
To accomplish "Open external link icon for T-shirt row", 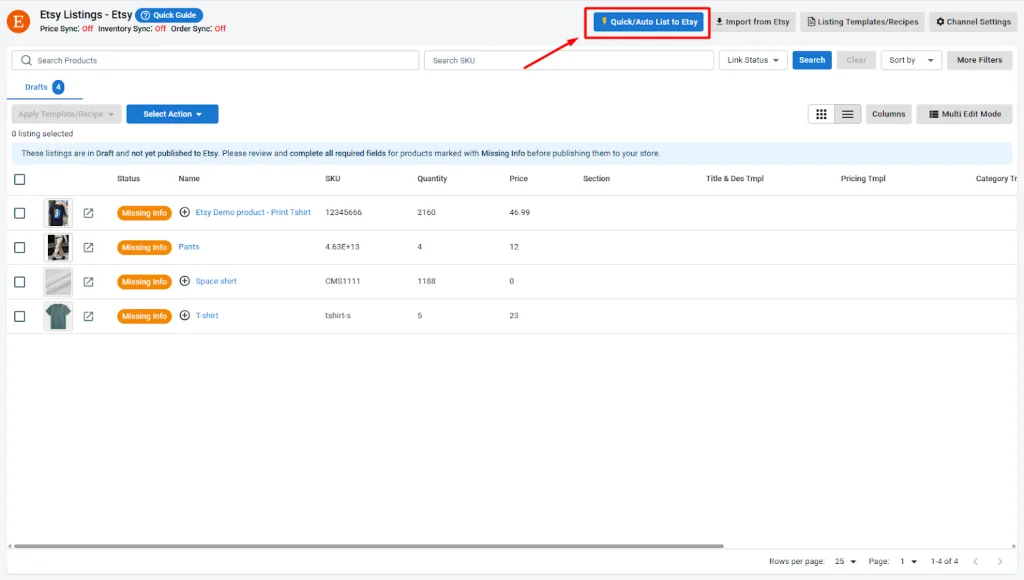I will click(88, 316).
